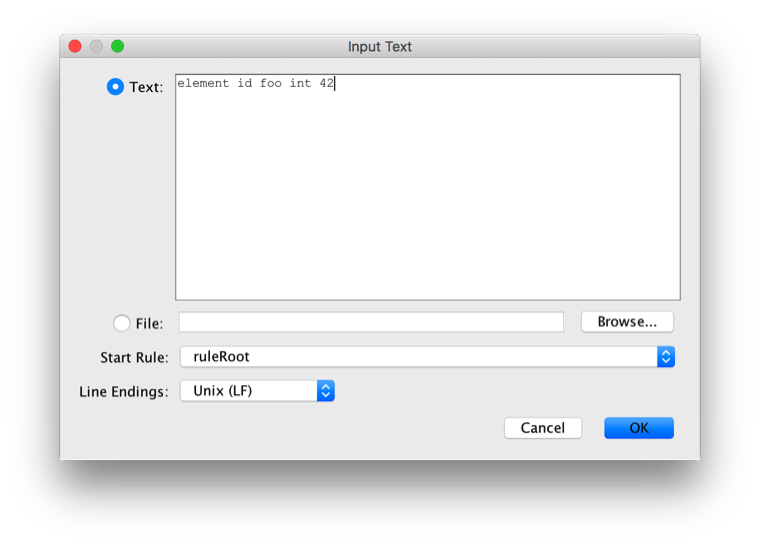760x547 pixels.
Task: Select the File radio button
Action: pyautogui.click(x=122, y=323)
